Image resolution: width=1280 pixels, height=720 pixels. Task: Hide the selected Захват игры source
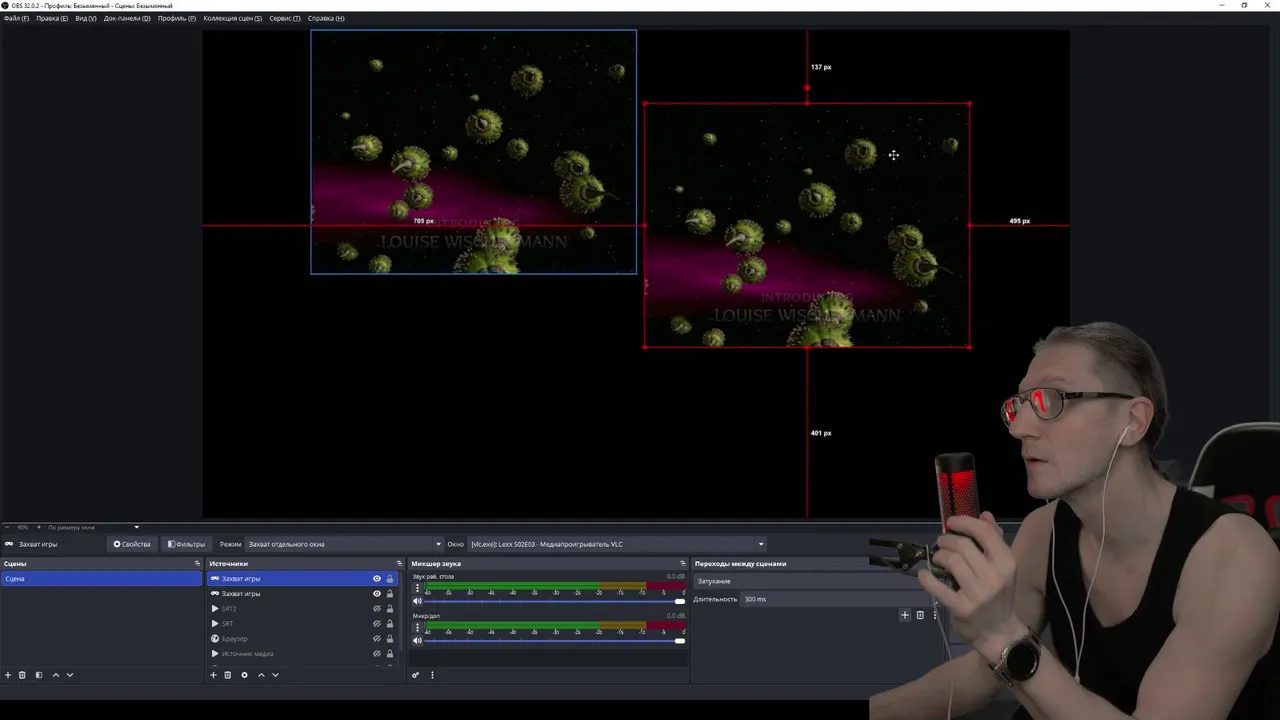pyautogui.click(x=377, y=579)
